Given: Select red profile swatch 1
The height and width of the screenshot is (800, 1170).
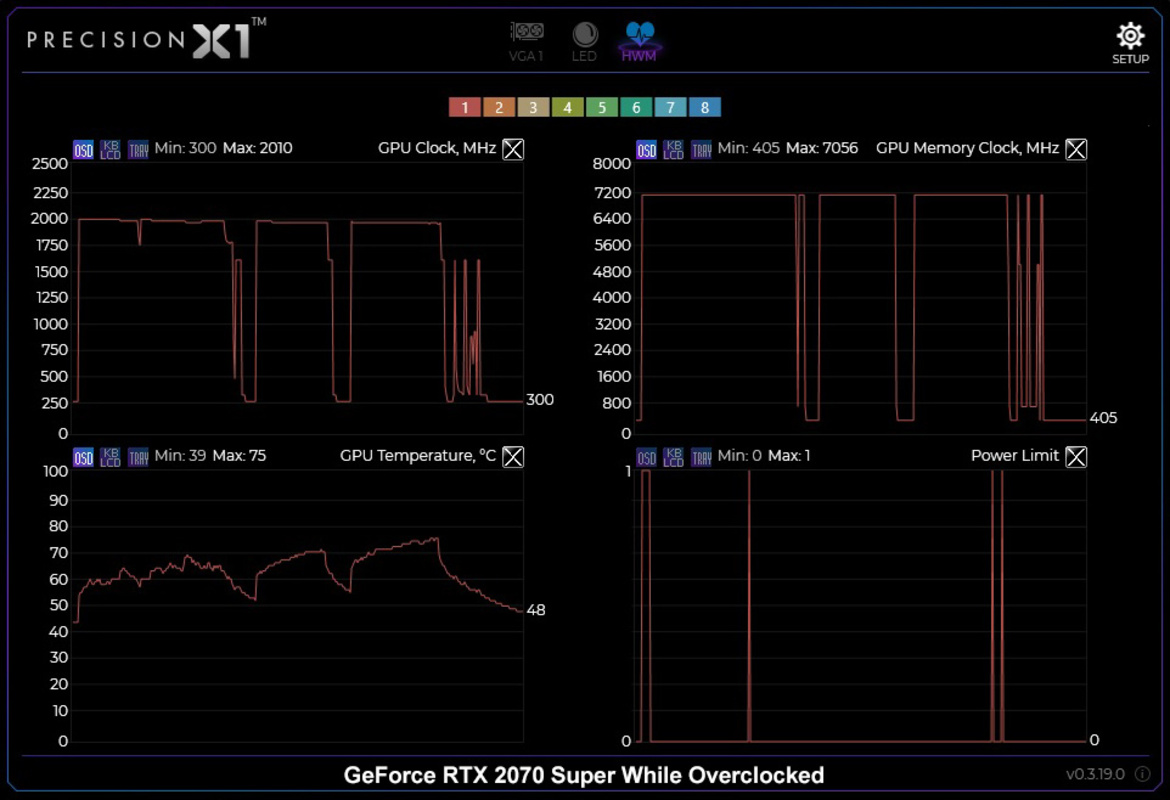Looking at the screenshot, I should coord(464,107).
